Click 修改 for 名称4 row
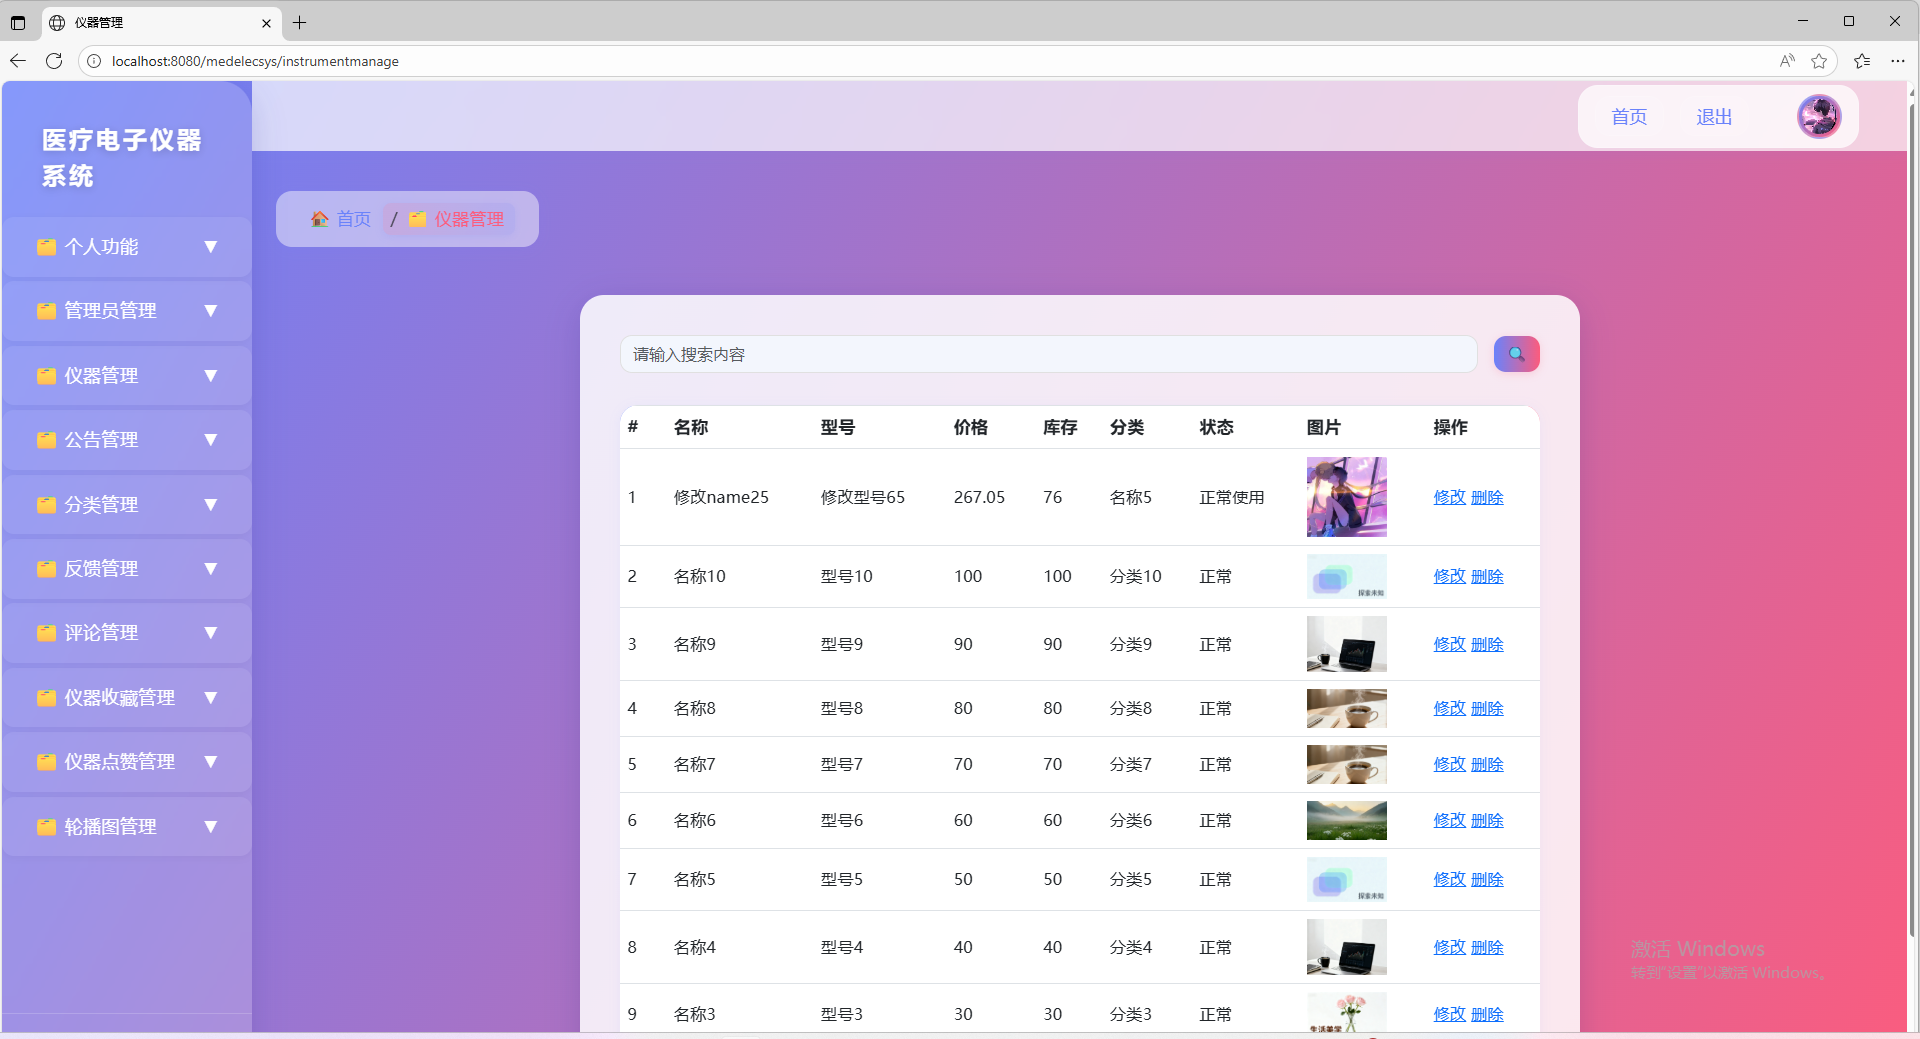 tap(1449, 947)
